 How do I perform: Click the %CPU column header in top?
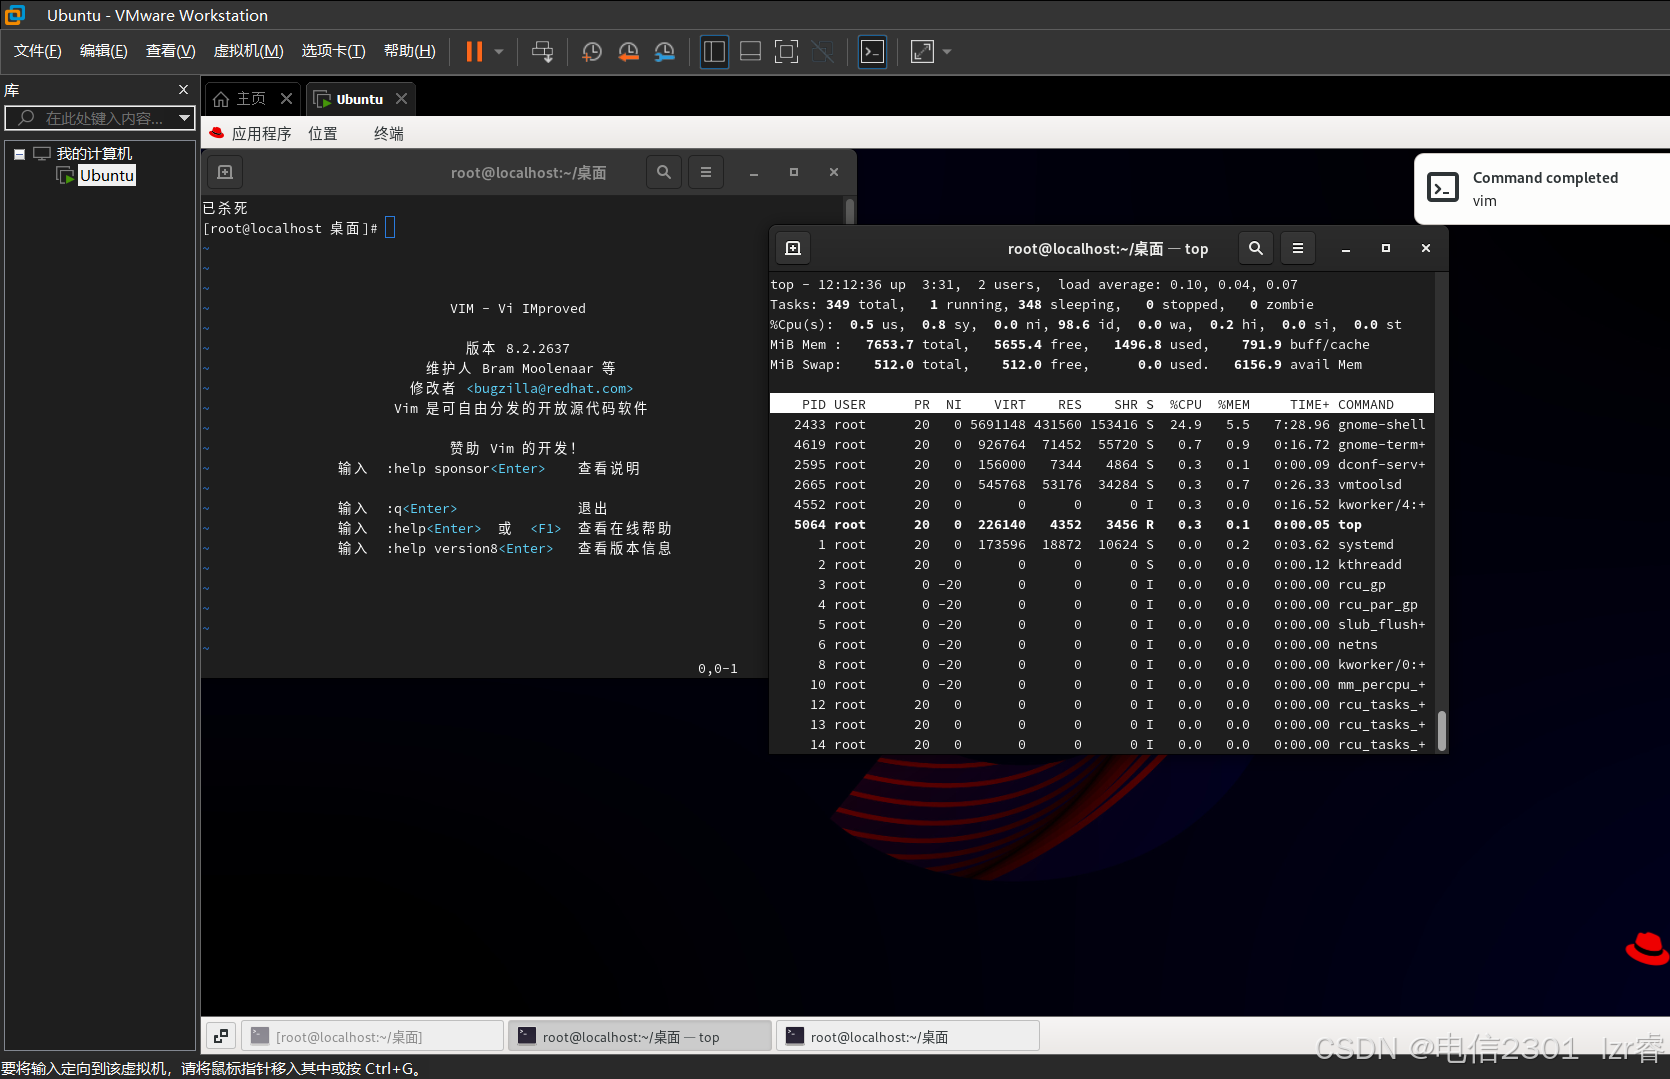(1185, 405)
